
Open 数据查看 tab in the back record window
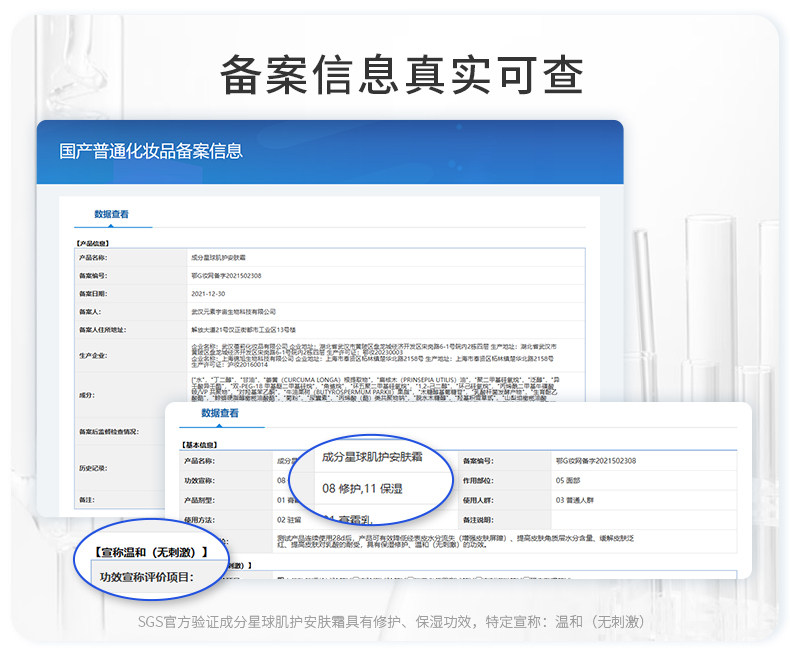(x=111, y=214)
